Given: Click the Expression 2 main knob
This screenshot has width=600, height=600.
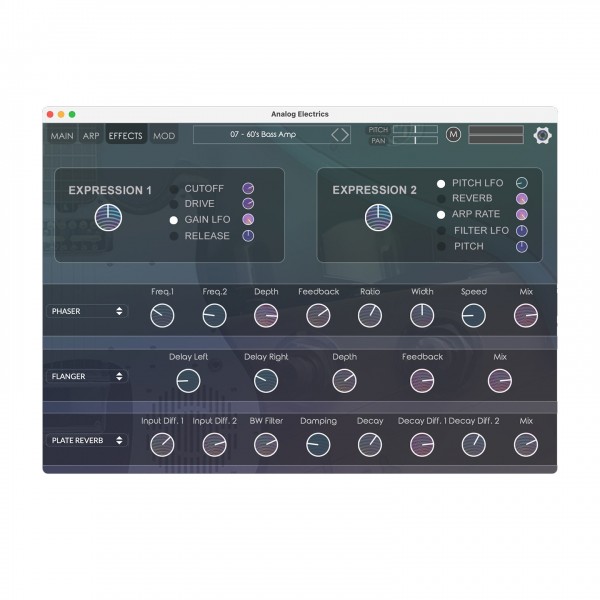Looking at the screenshot, I should pyautogui.click(x=378, y=217).
